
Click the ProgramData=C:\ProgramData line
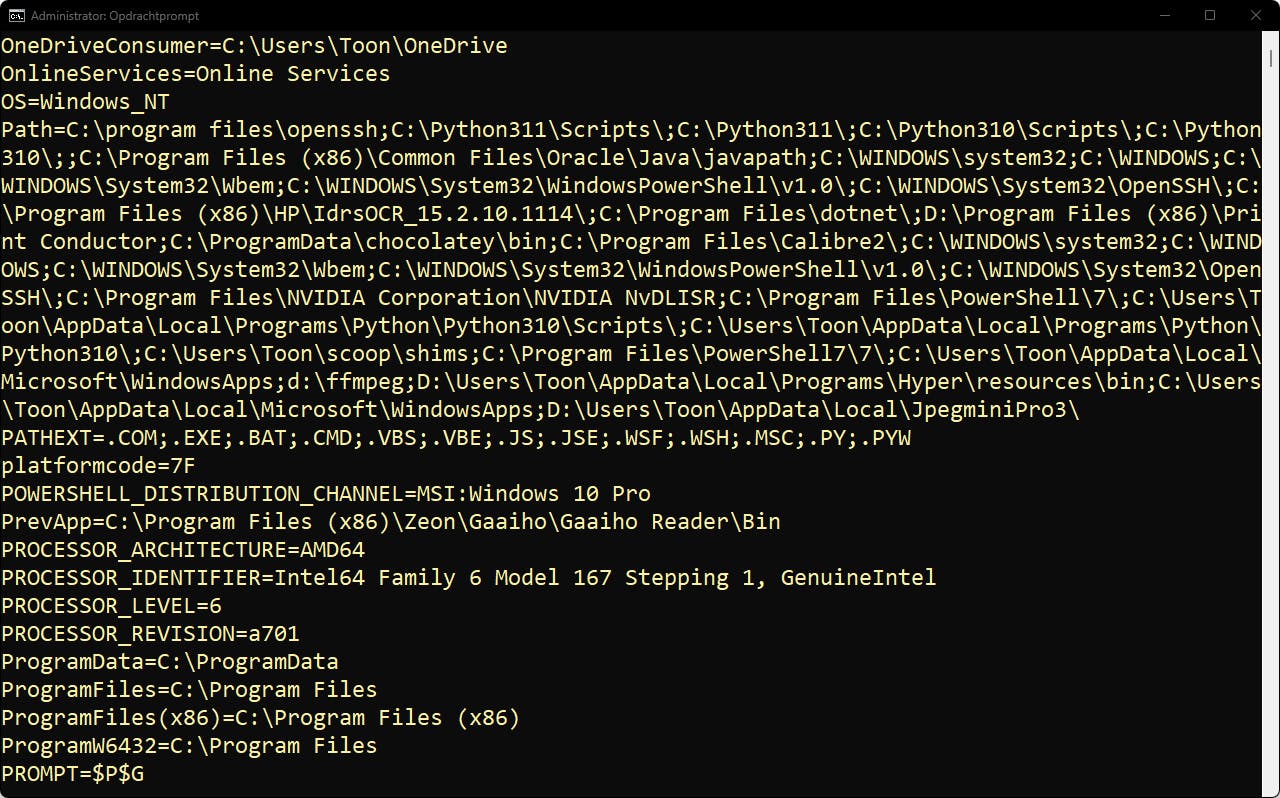[x=169, y=662]
